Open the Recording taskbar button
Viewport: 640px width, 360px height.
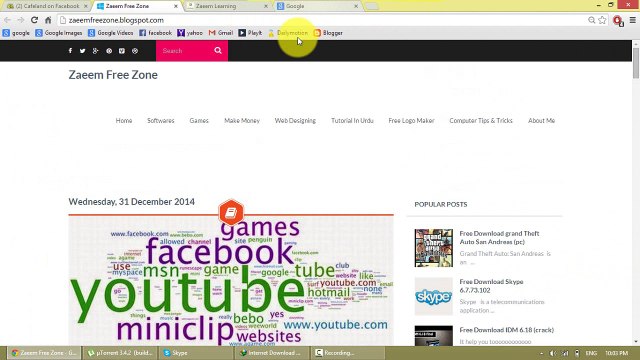click(x=349, y=353)
